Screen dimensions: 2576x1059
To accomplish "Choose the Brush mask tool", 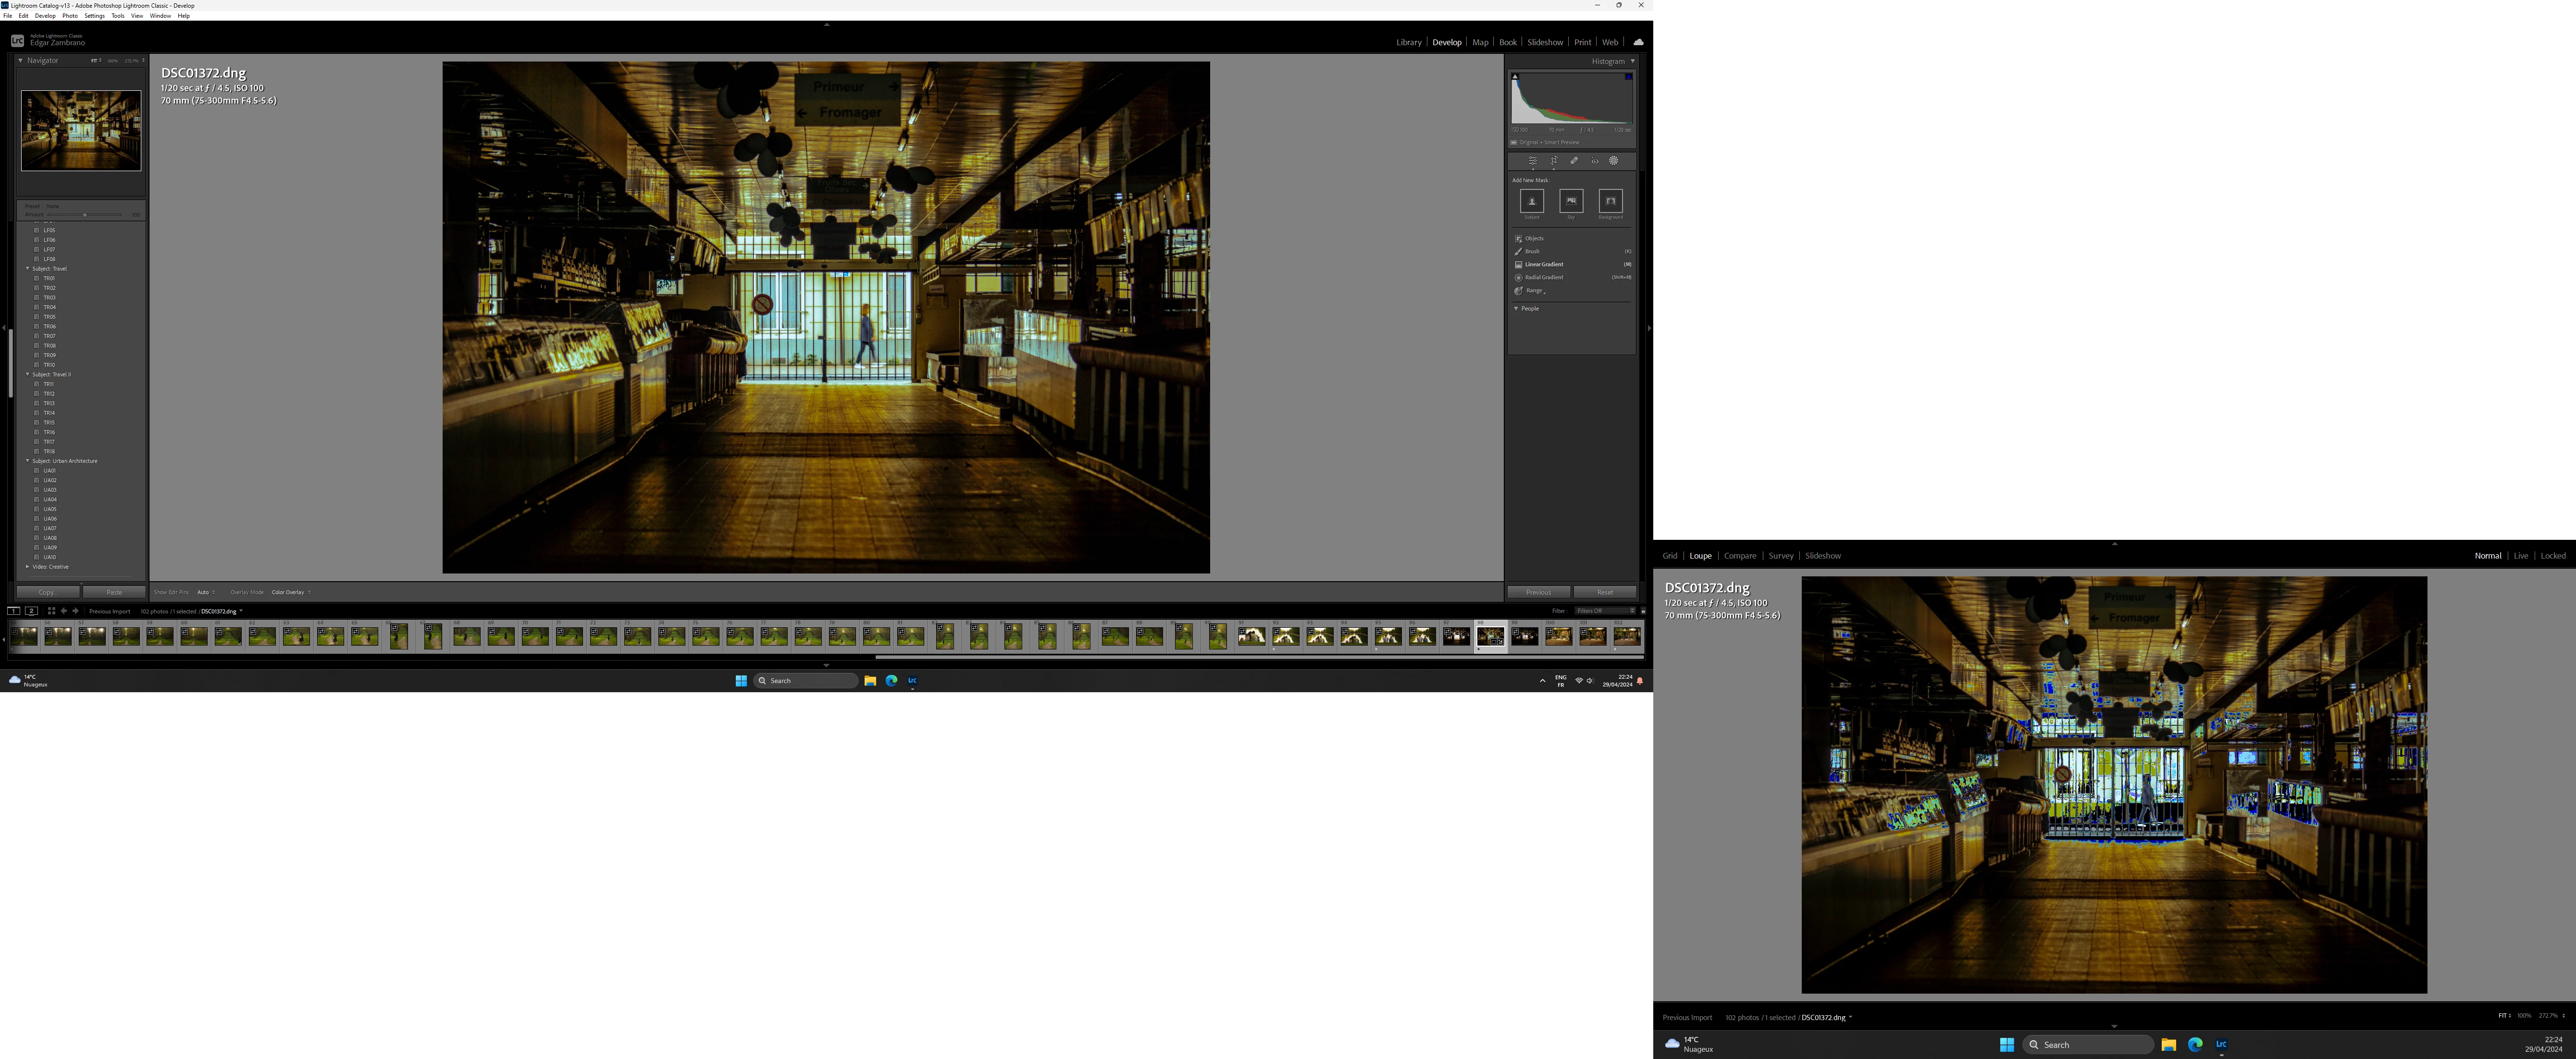I will (x=1532, y=251).
